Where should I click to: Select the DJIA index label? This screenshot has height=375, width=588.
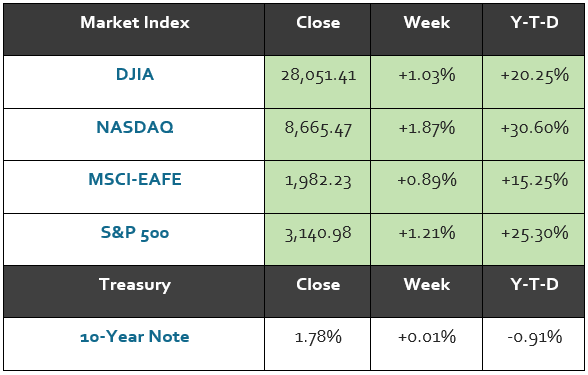click(x=135, y=74)
